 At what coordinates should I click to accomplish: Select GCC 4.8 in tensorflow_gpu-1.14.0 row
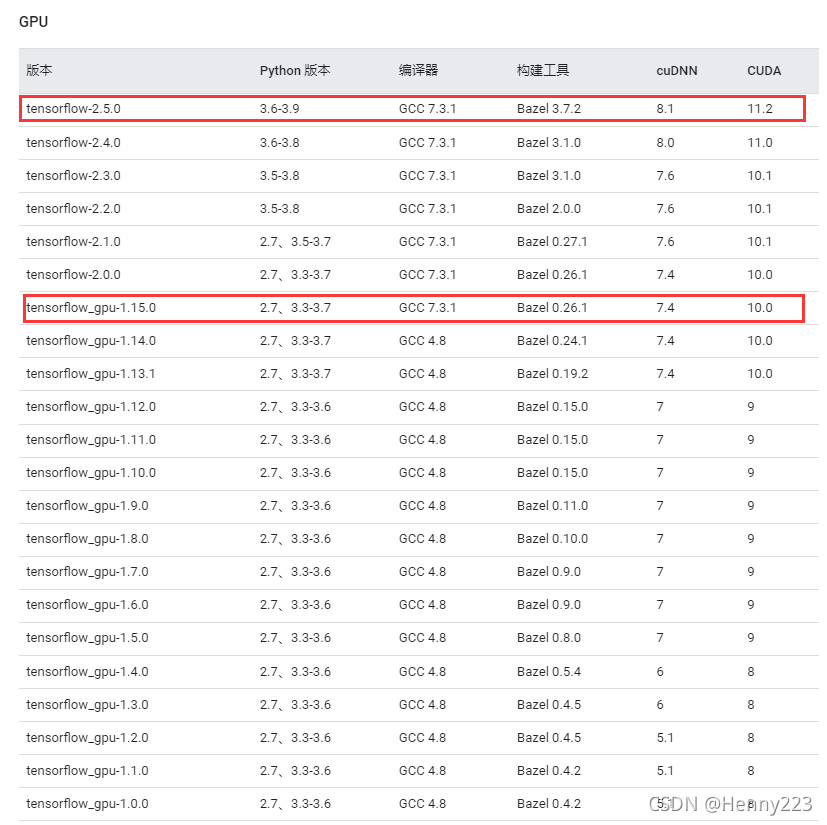pyautogui.click(x=422, y=341)
